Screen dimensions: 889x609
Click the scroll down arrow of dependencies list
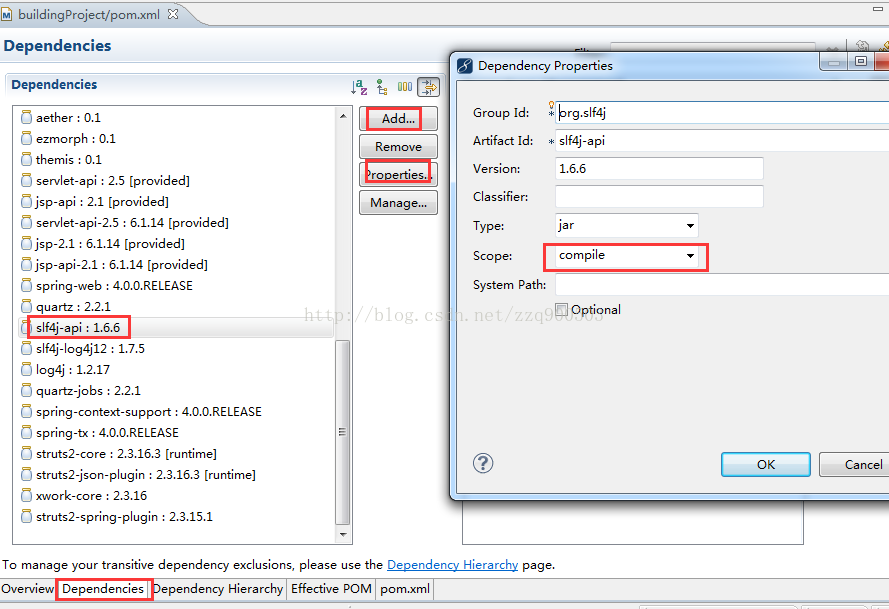343,534
